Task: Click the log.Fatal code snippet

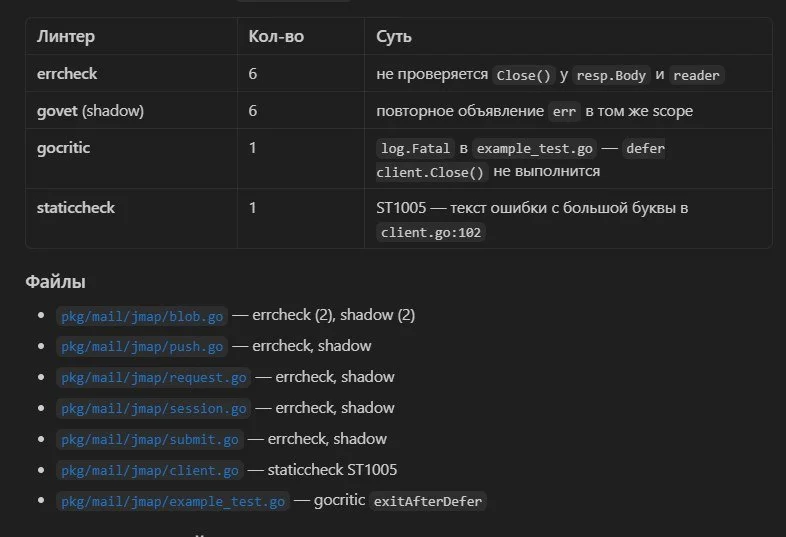Action: [415, 148]
